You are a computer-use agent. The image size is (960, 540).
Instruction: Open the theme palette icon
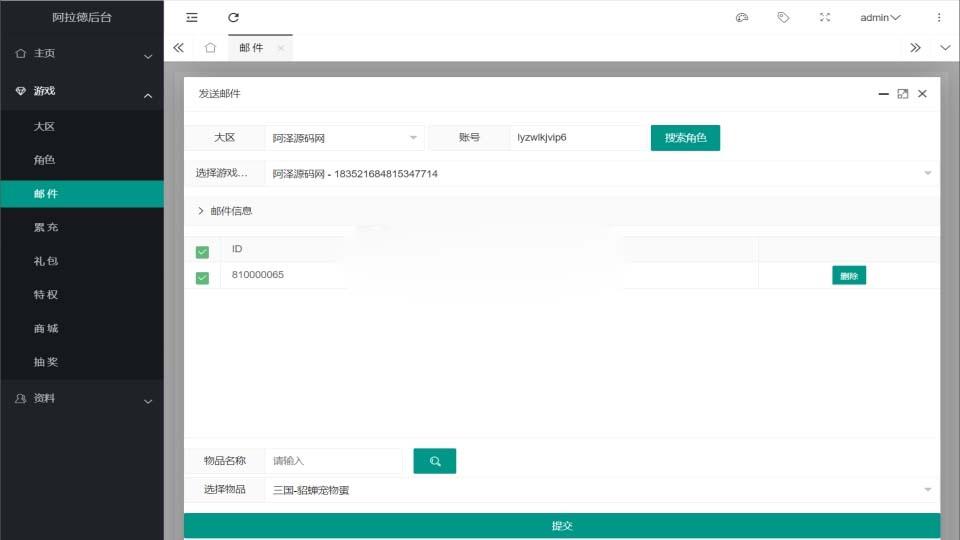(742, 17)
